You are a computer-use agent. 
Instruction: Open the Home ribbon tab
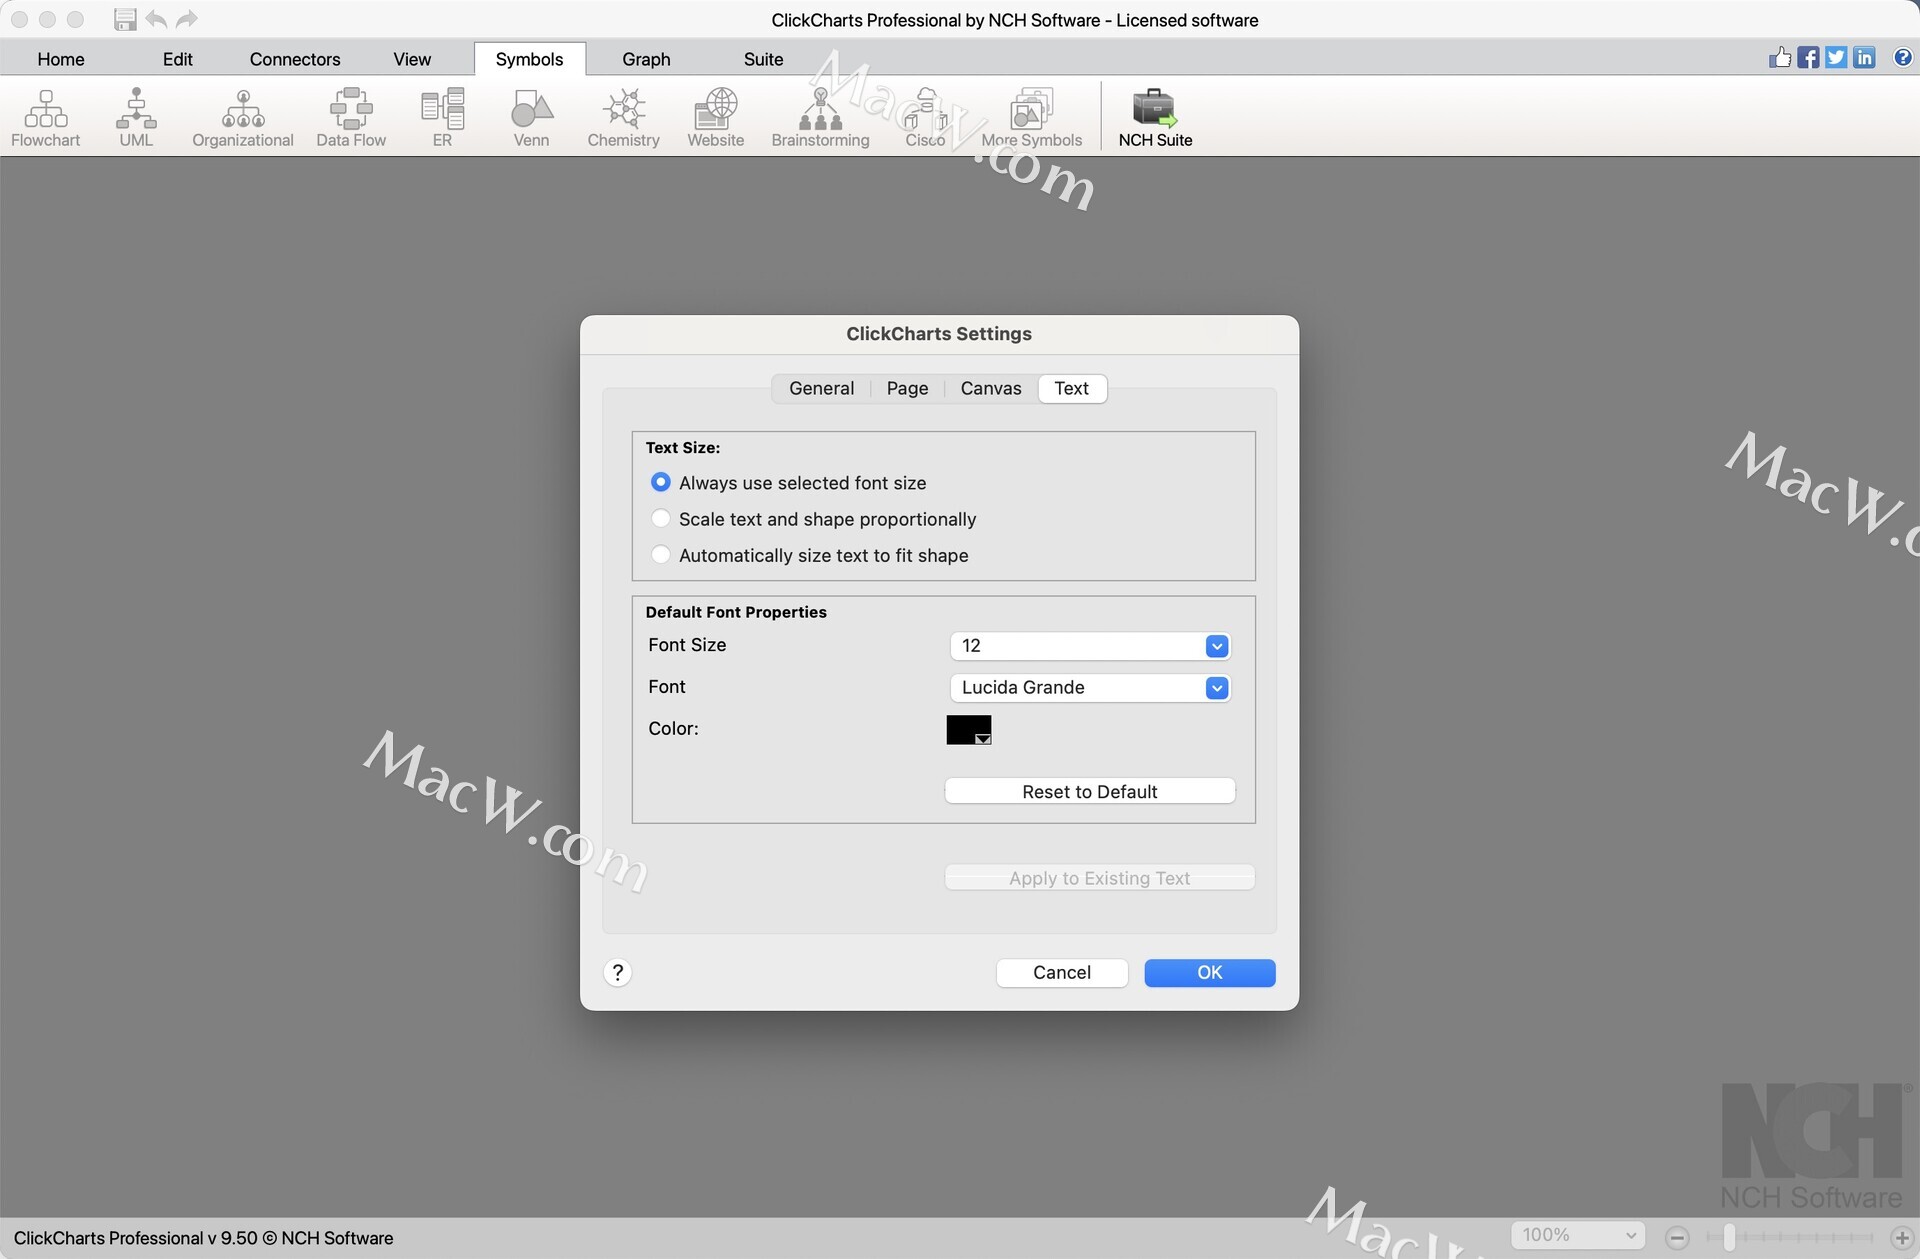(61, 59)
